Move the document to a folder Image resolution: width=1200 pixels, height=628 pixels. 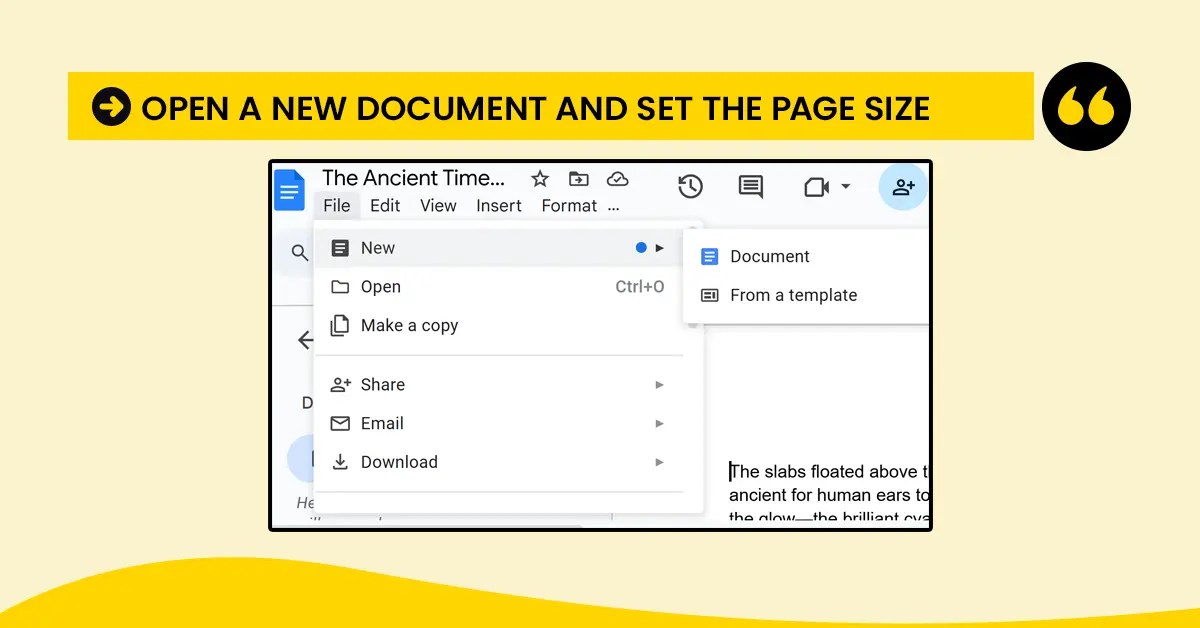(x=578, y=178)
